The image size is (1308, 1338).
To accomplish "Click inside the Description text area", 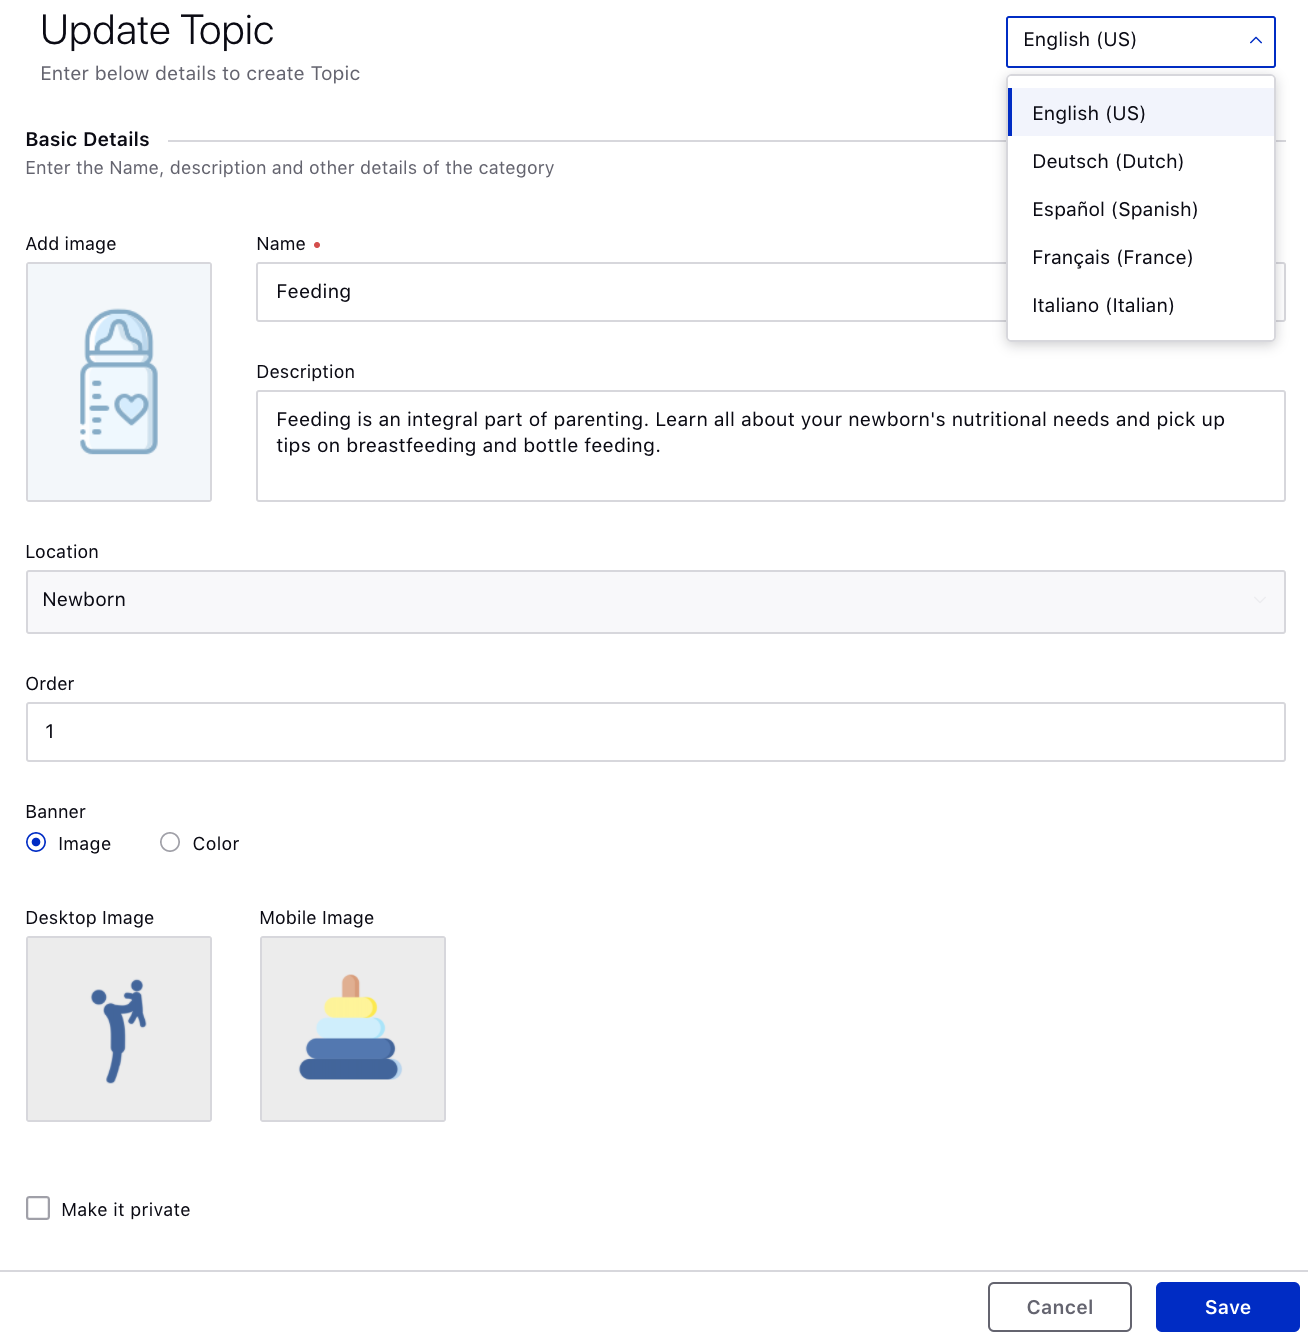I will [x=771, y=446].
